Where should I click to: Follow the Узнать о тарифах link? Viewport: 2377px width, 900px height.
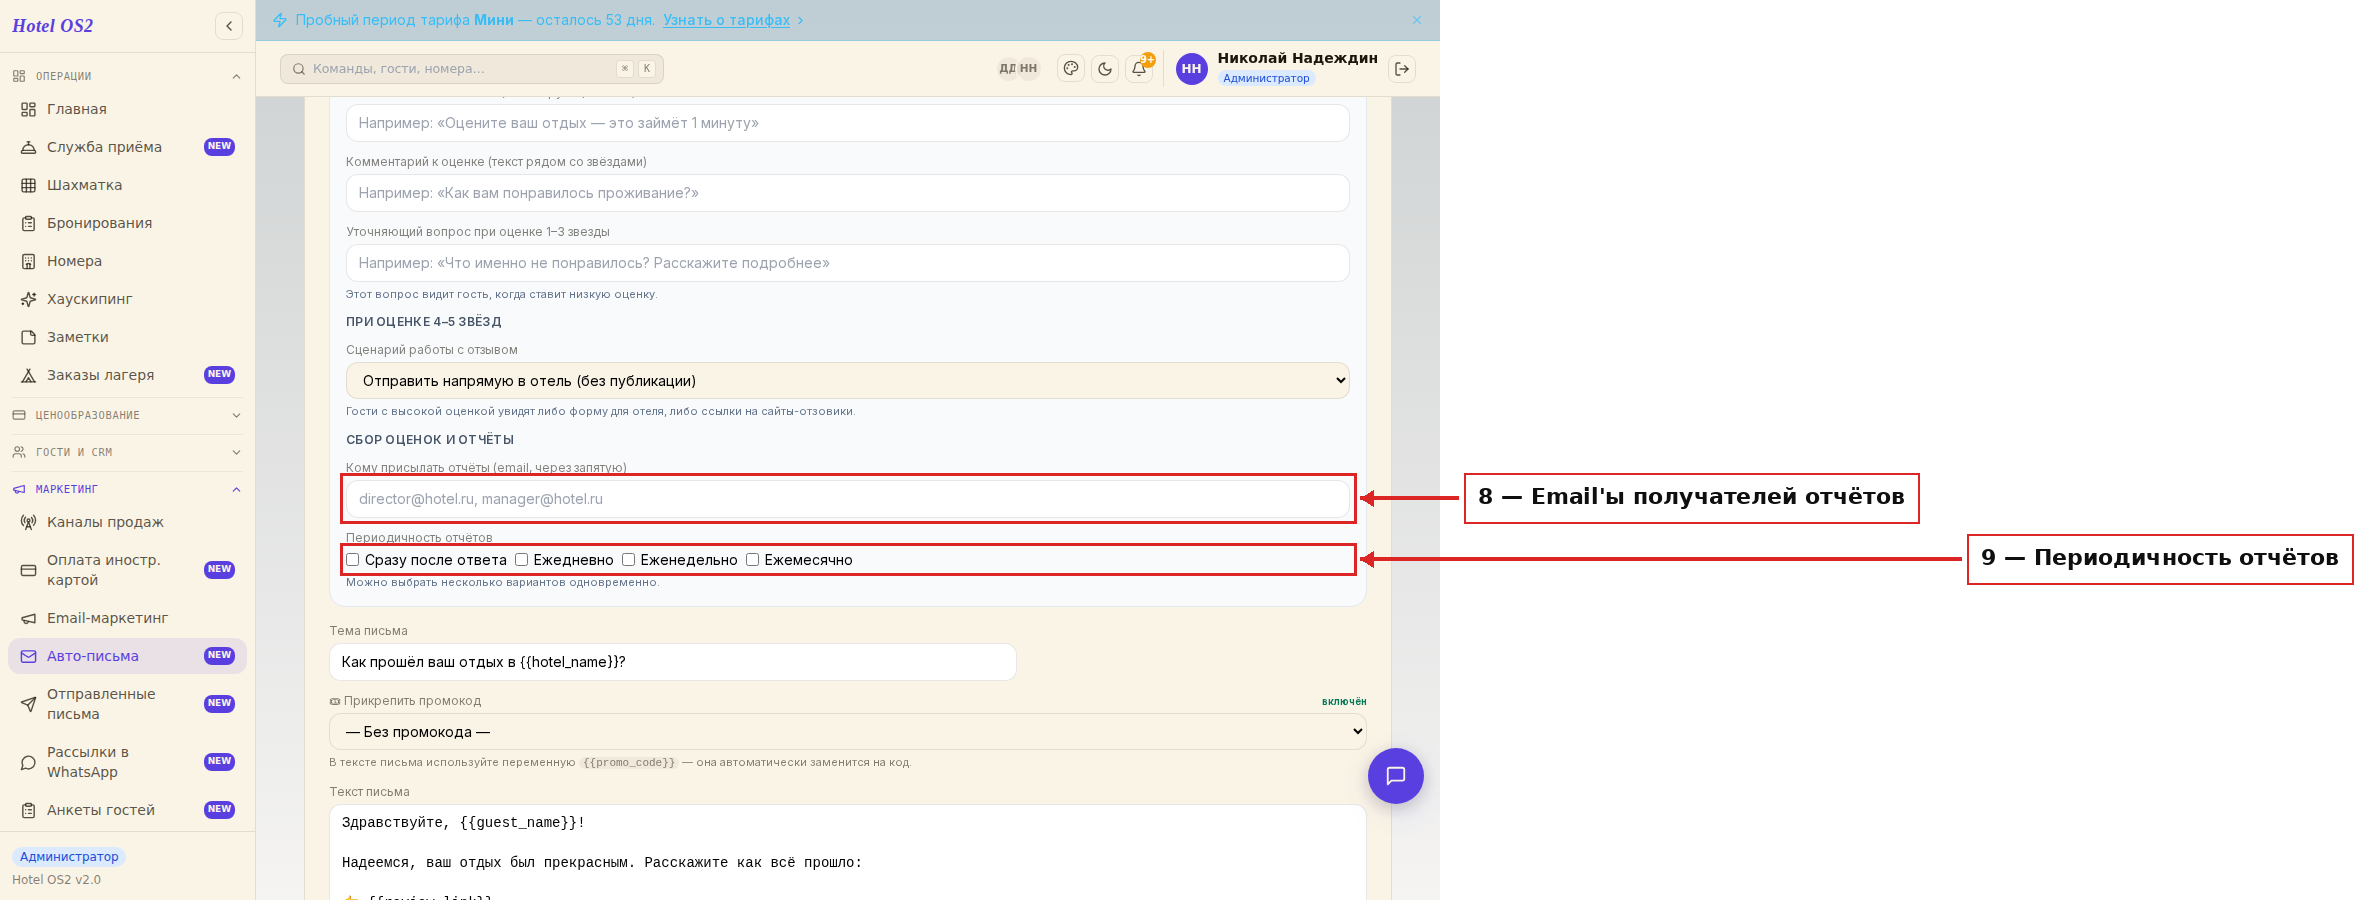(727, 20)
